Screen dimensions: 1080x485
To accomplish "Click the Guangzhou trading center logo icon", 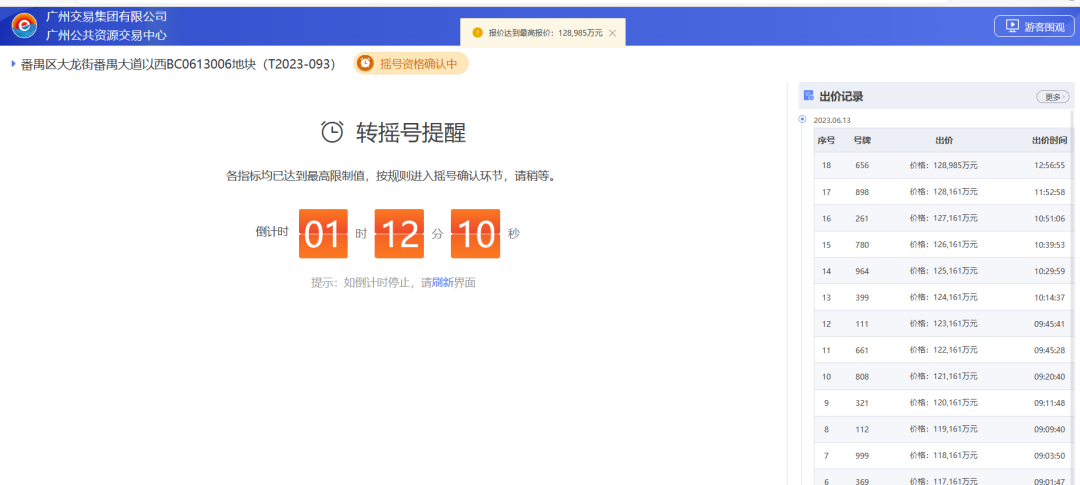I will pos(25,25).
